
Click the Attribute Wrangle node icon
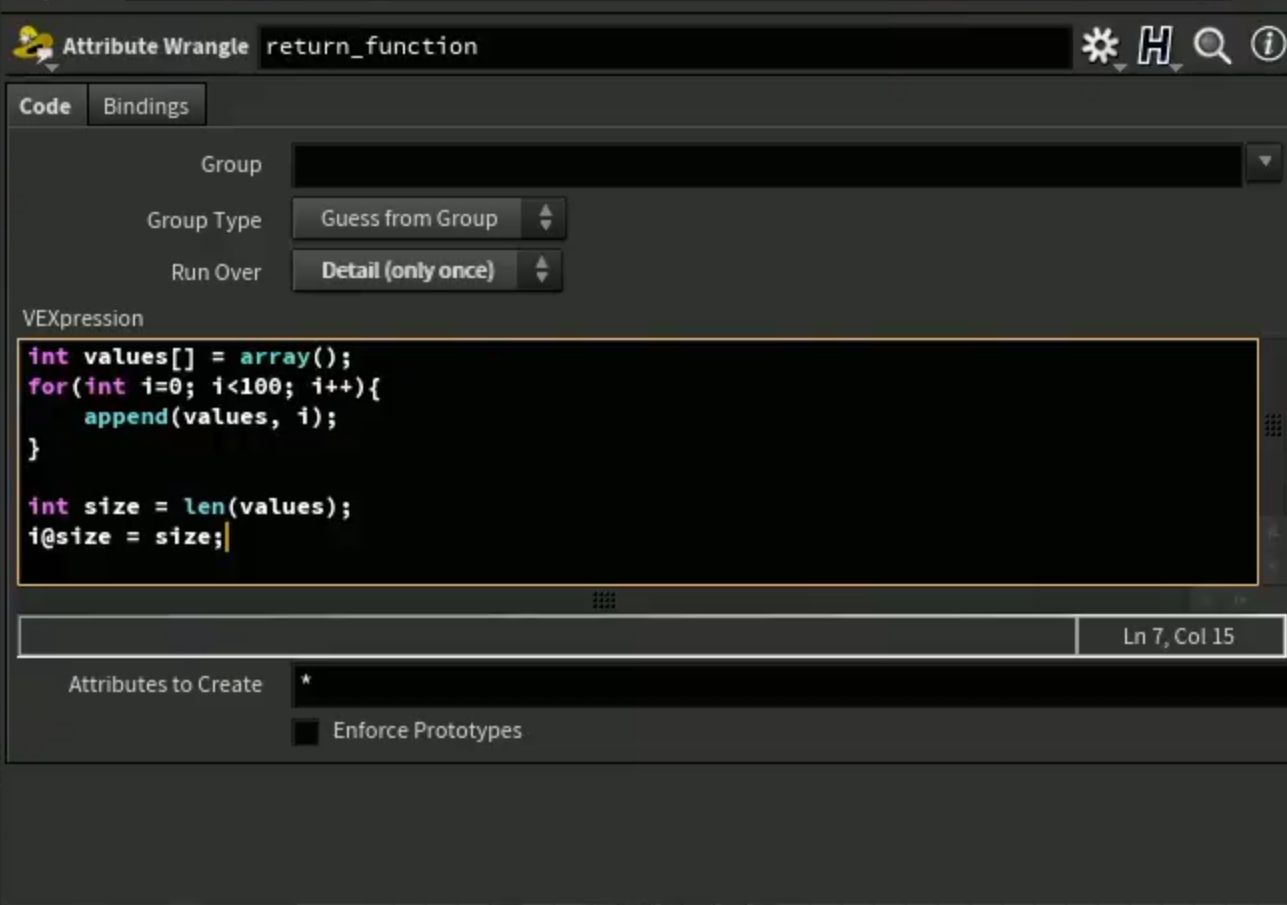(34, 47)
